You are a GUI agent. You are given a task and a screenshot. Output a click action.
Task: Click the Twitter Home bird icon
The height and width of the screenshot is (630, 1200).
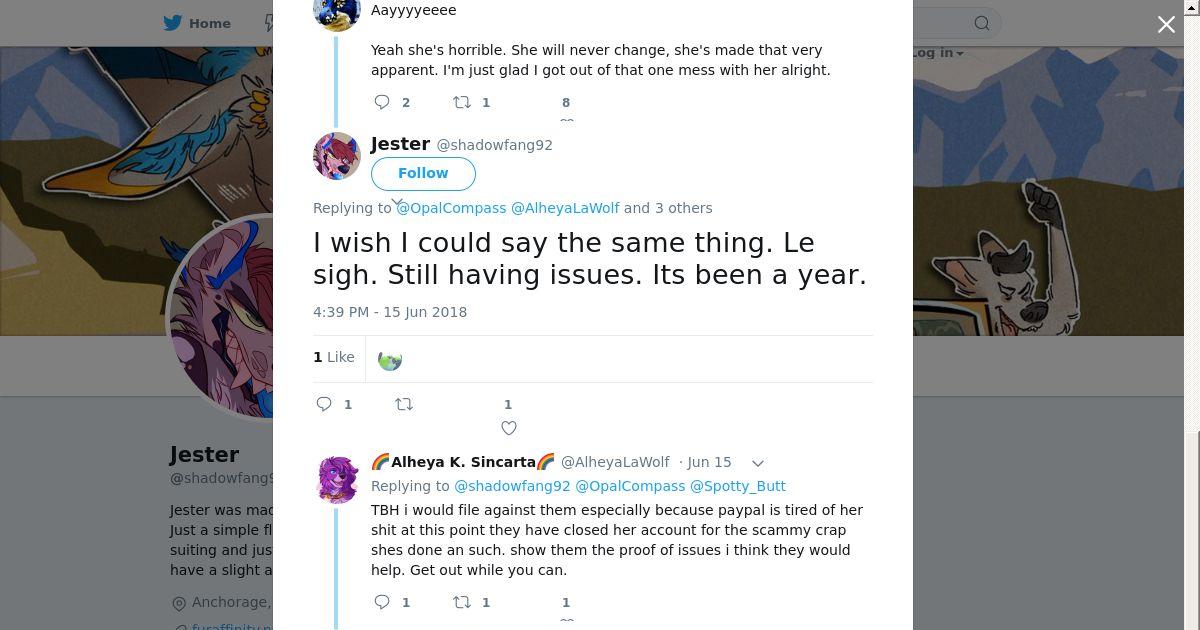[173, 23]
